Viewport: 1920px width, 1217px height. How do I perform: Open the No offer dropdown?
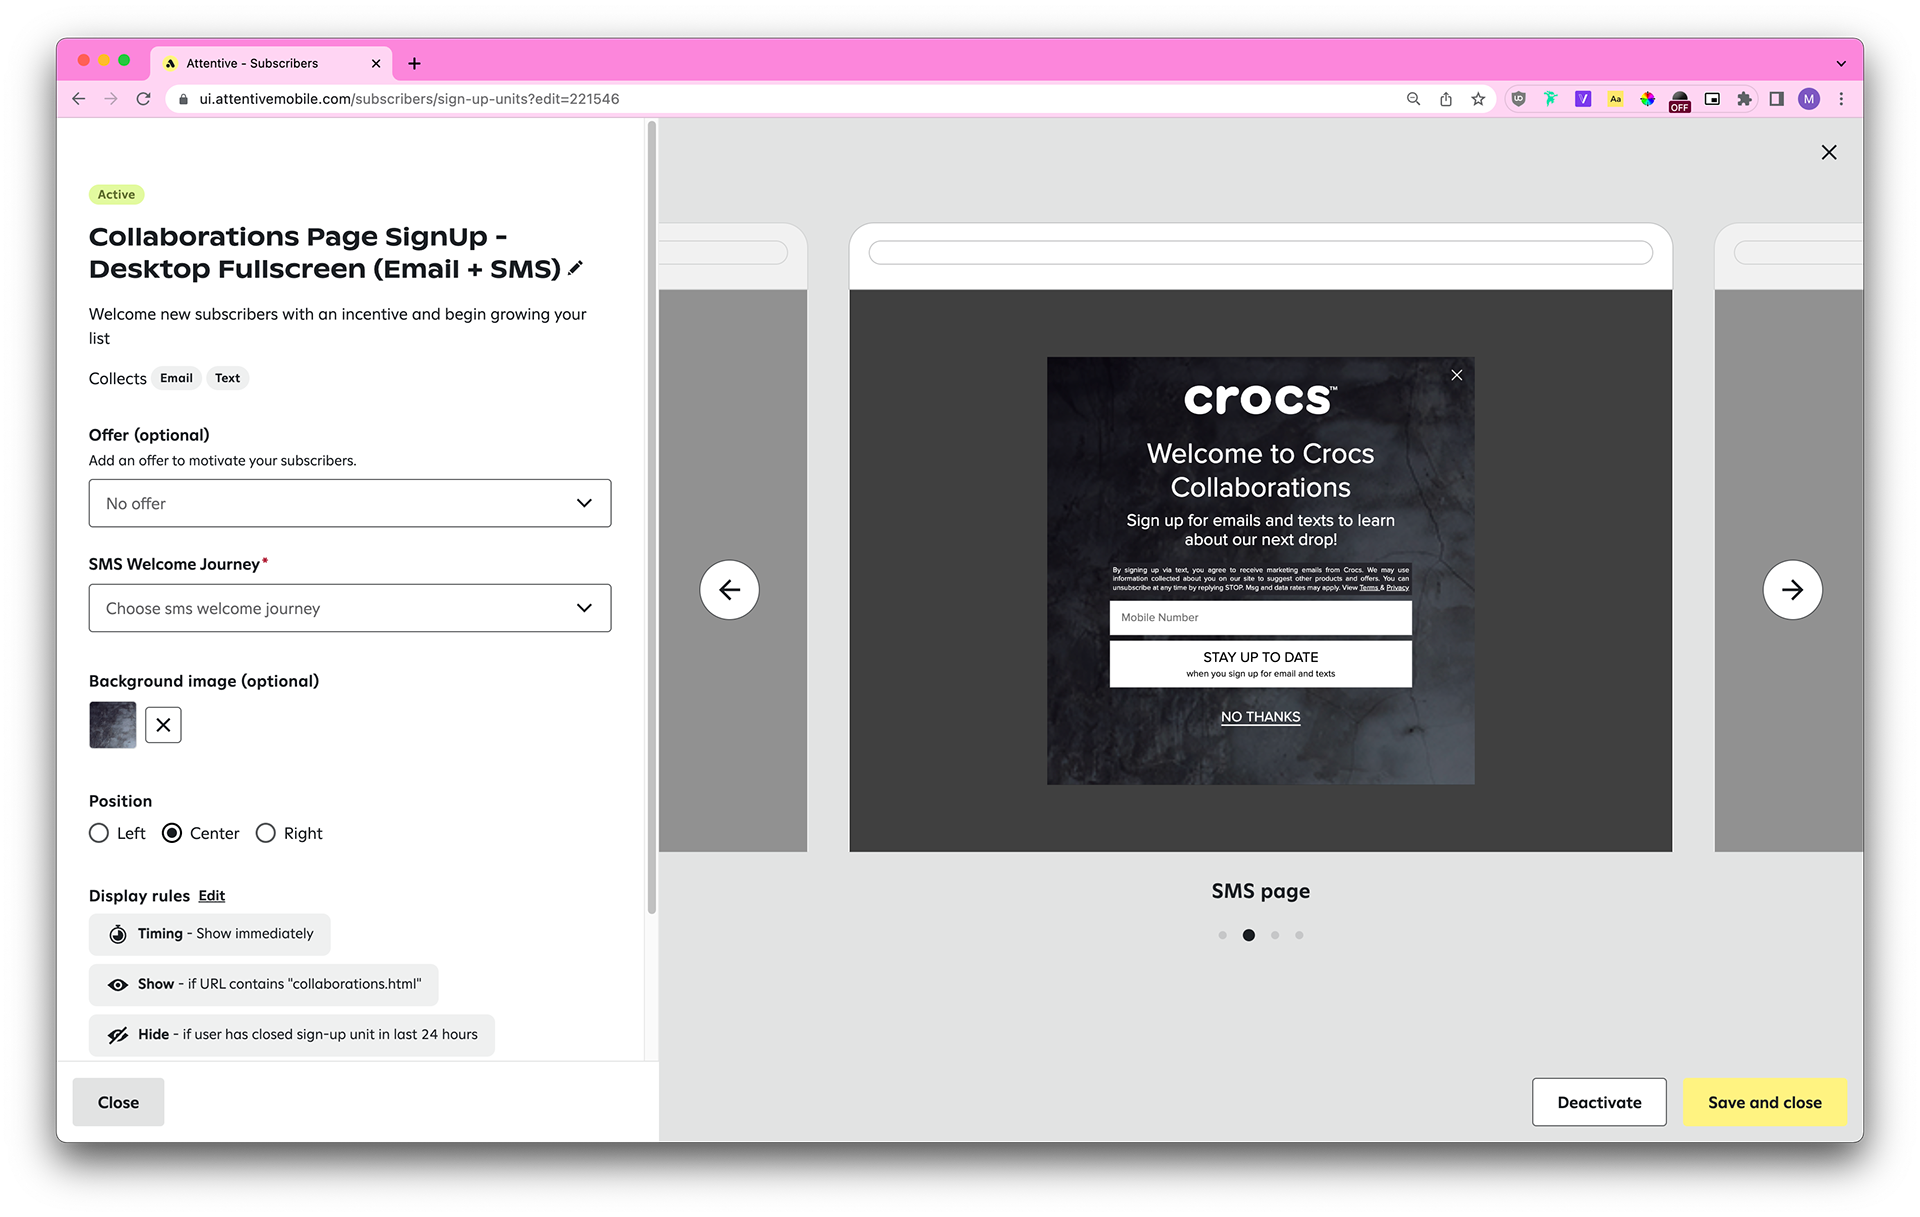click(350, 503)
